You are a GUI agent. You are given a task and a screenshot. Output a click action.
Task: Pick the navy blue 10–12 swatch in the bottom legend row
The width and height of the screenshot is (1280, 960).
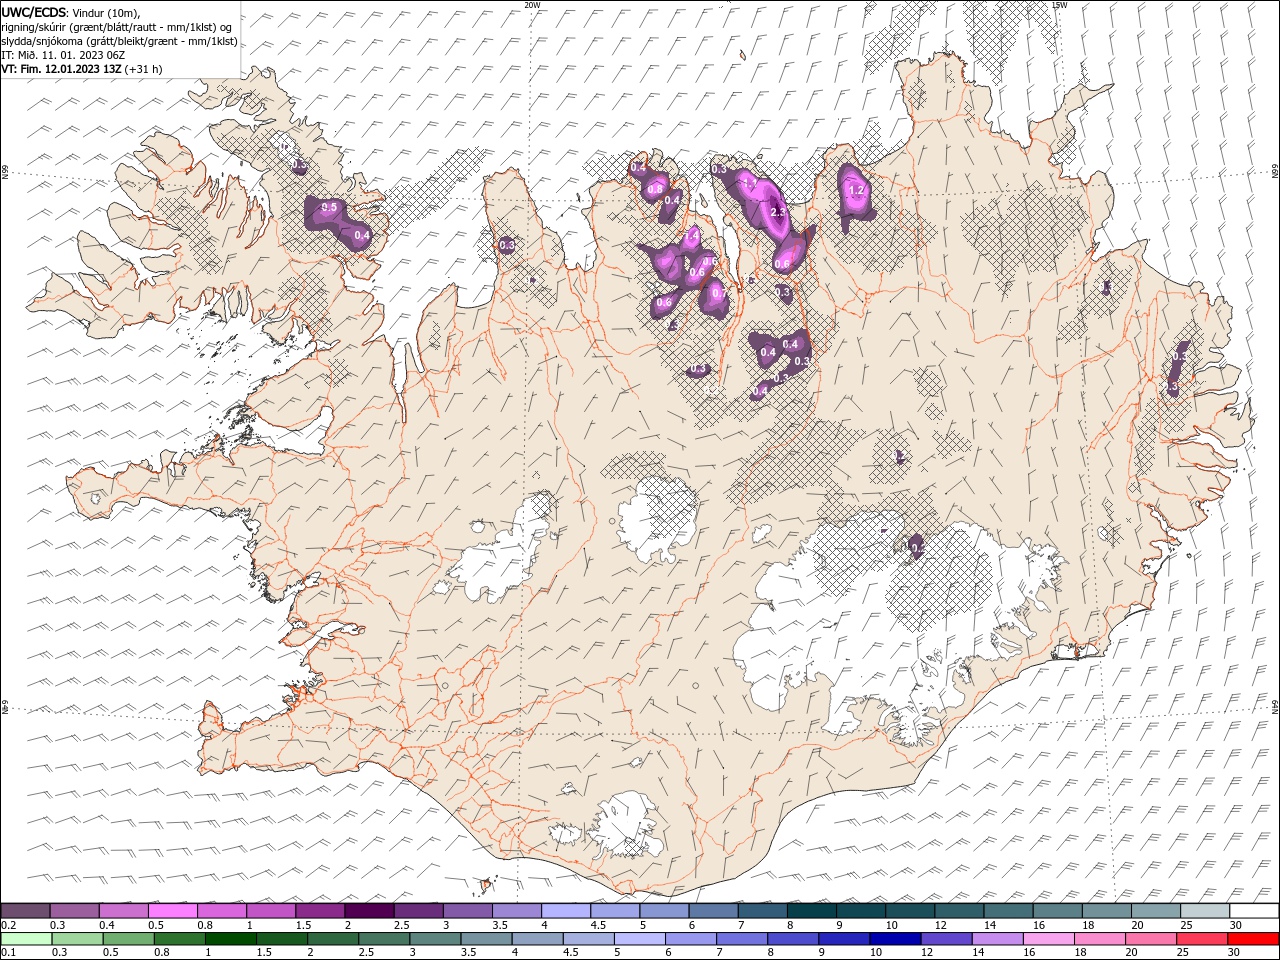coord(894,939)
